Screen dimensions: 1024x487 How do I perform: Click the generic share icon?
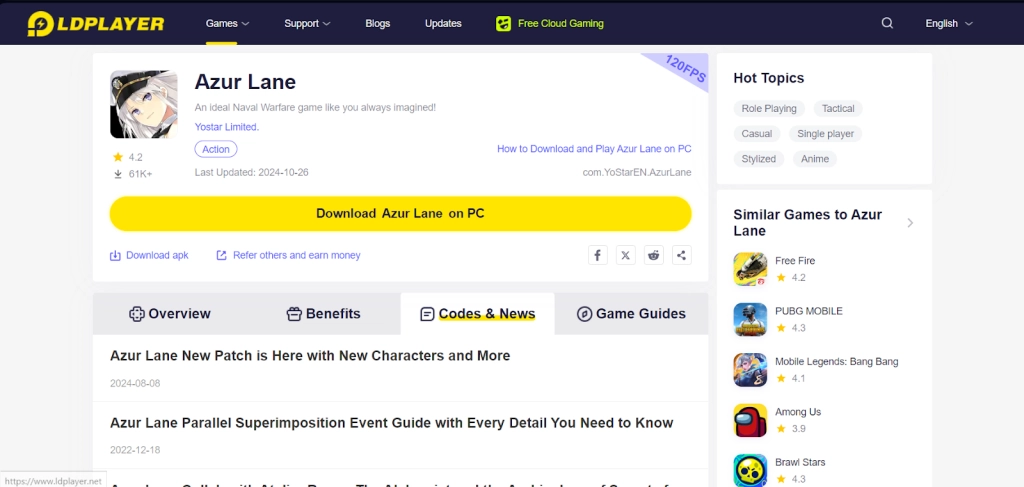[682, 255]
